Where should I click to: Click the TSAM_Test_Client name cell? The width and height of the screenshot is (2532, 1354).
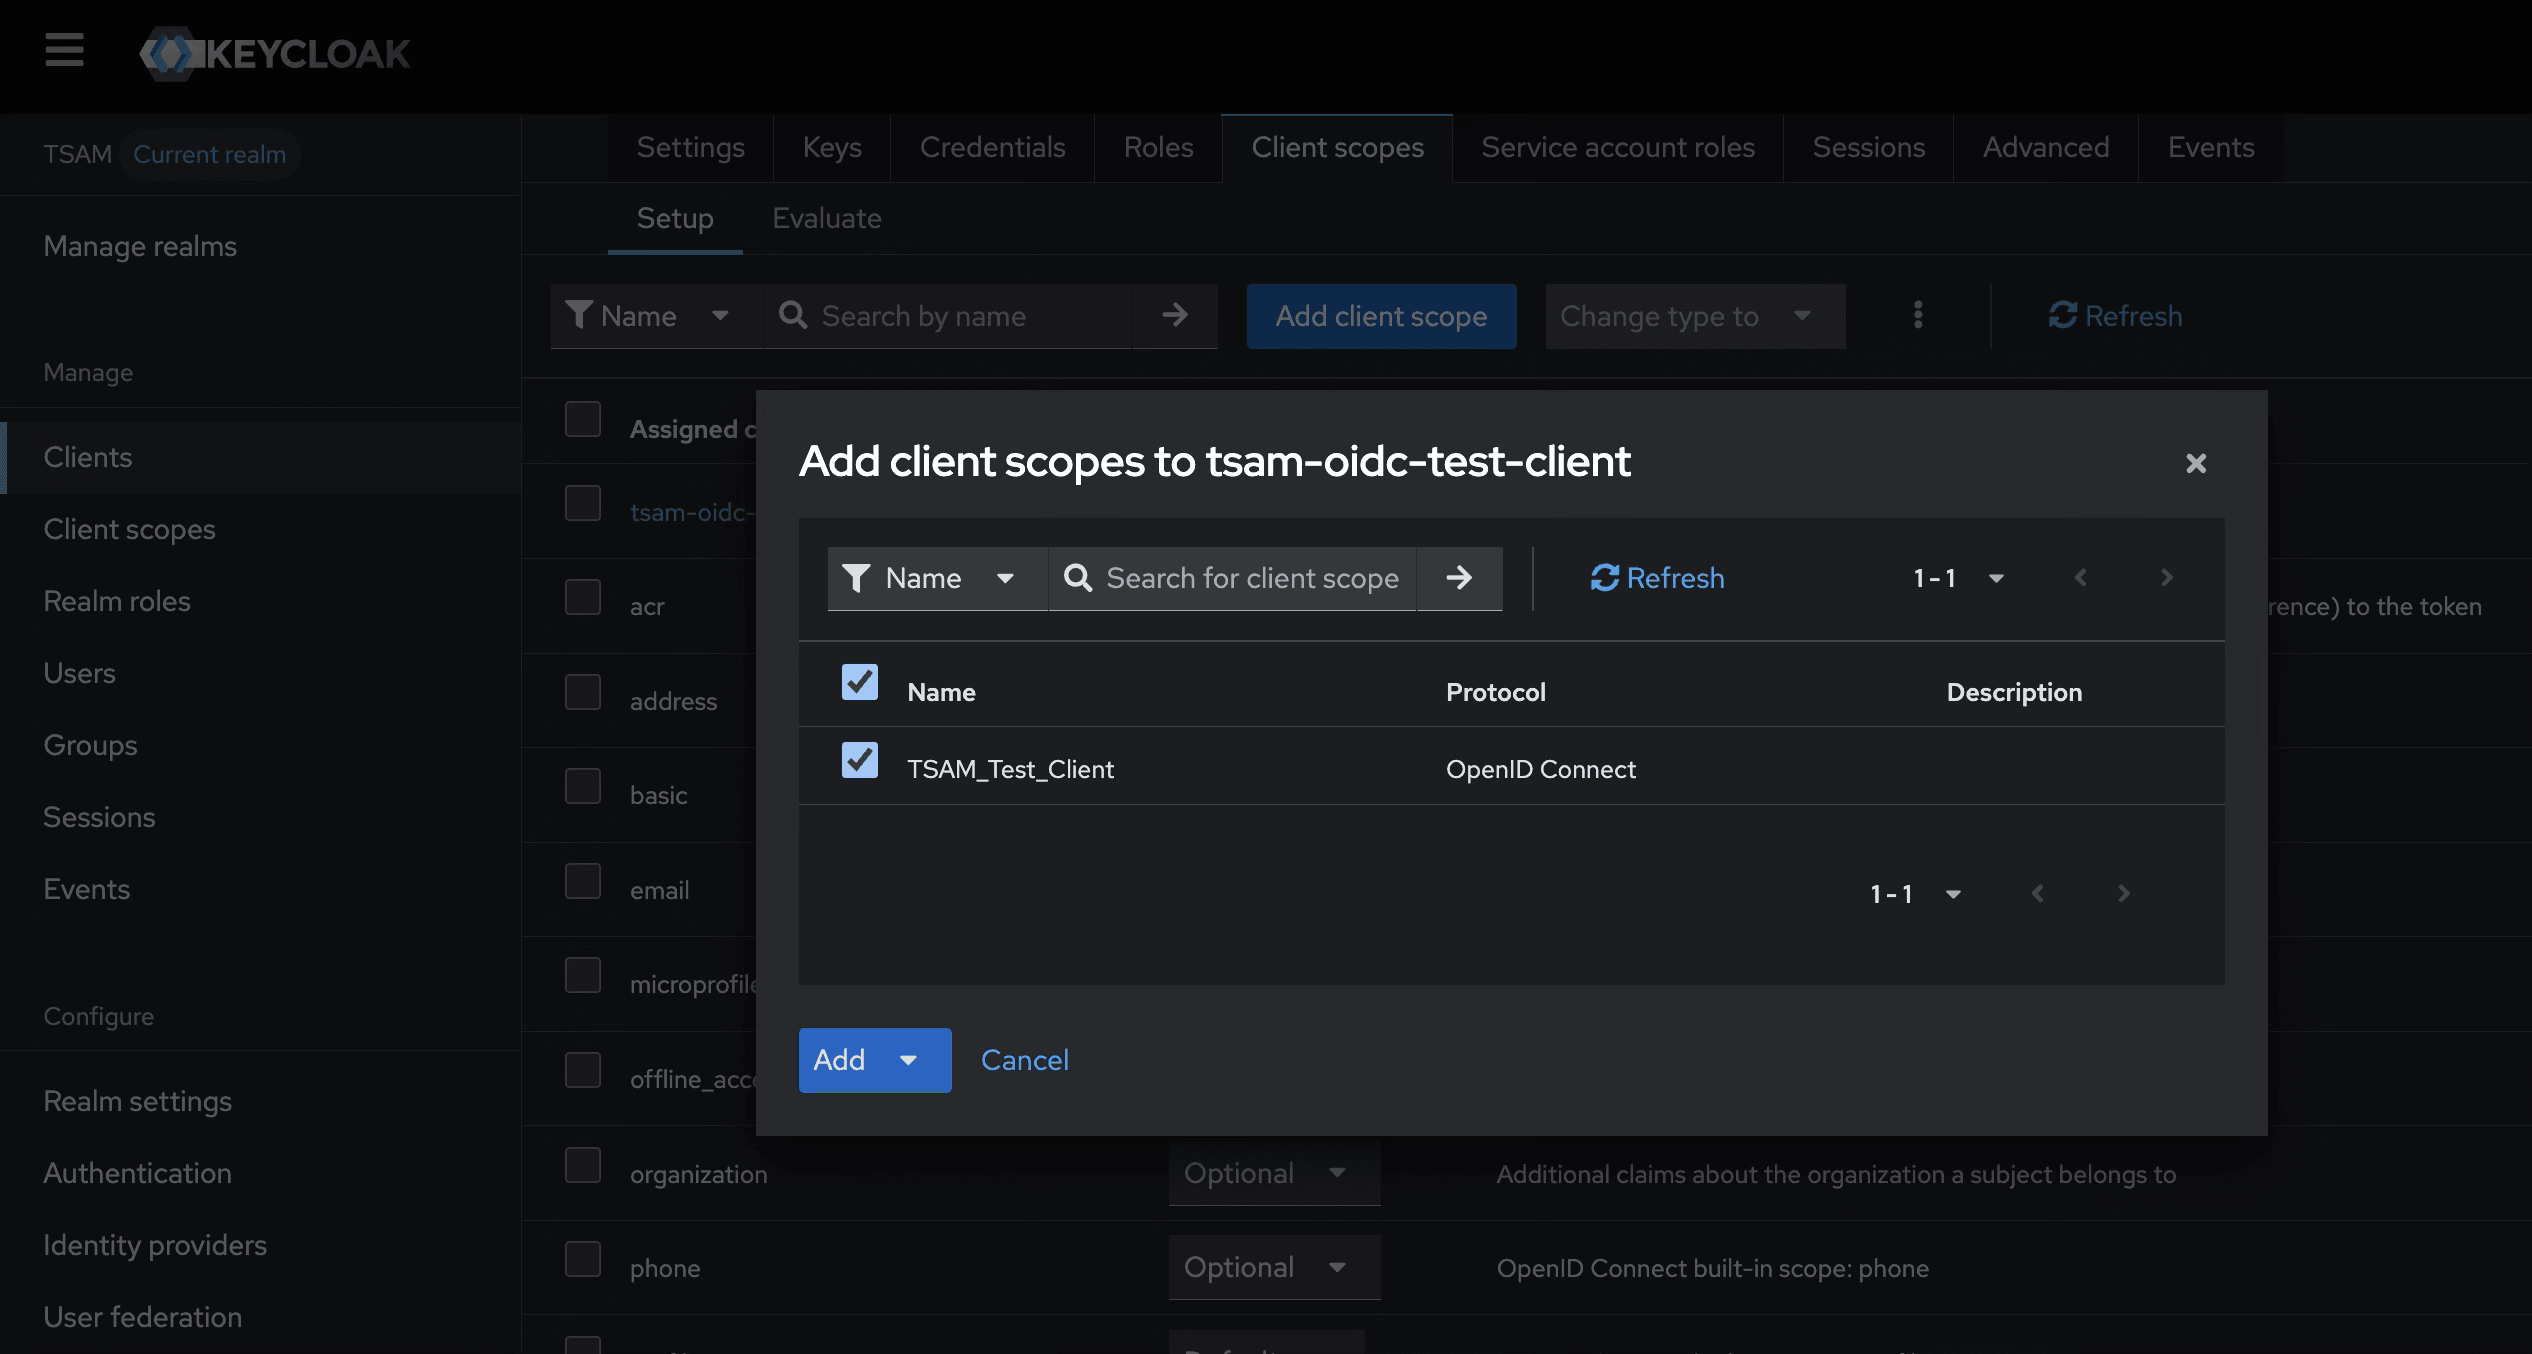[1010, 769]
